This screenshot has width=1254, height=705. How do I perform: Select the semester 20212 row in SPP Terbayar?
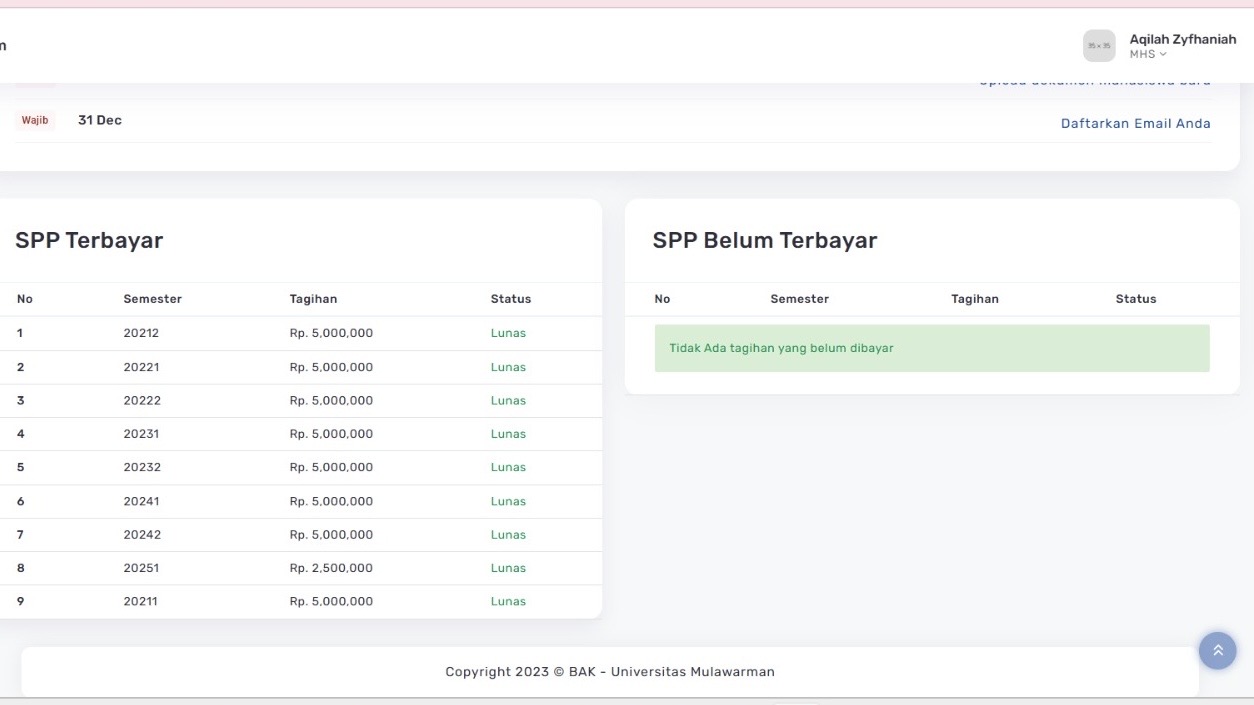[x=141, y=333]
